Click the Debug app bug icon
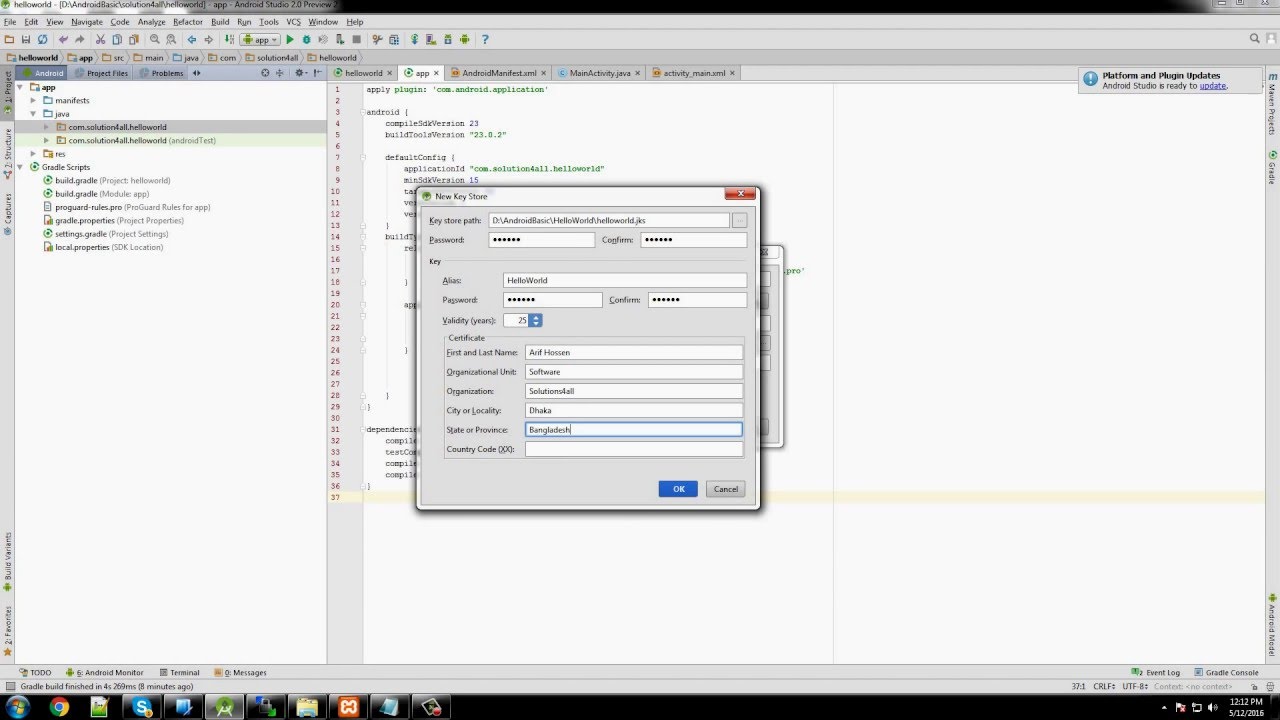1280x720 pixels. pos(307,39)
